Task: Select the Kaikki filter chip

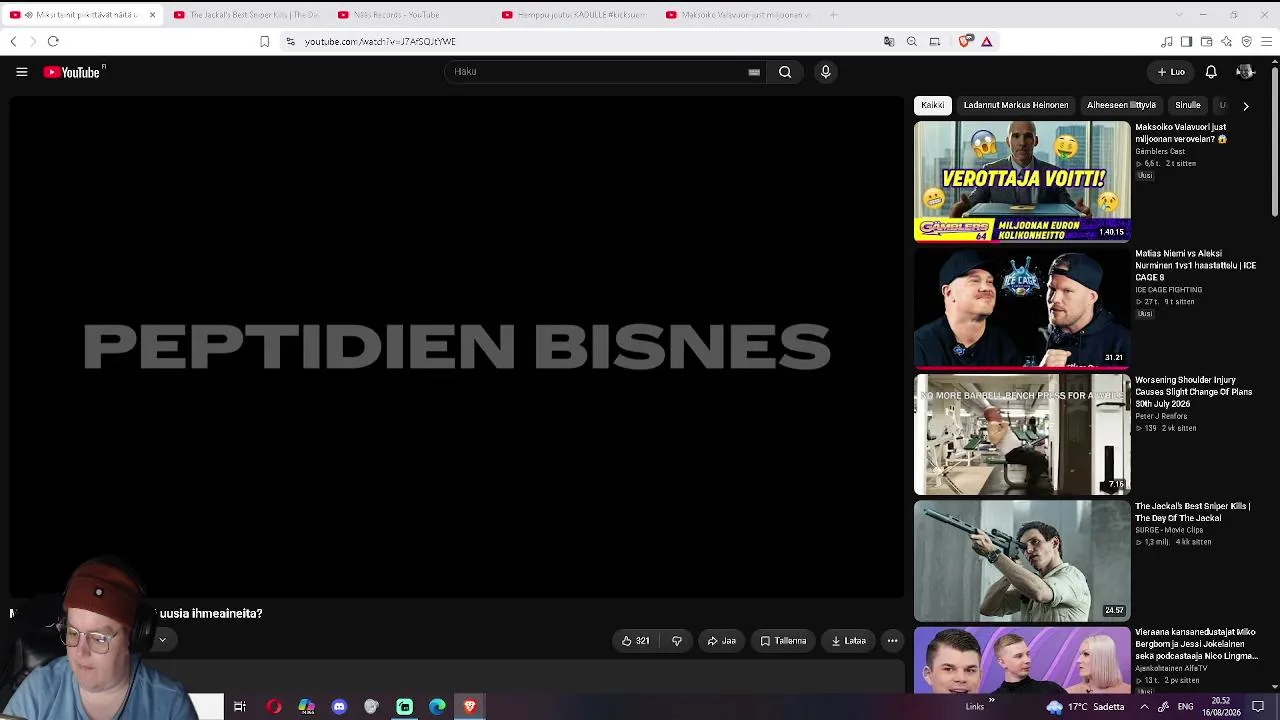Action: (x=933, y=105)
